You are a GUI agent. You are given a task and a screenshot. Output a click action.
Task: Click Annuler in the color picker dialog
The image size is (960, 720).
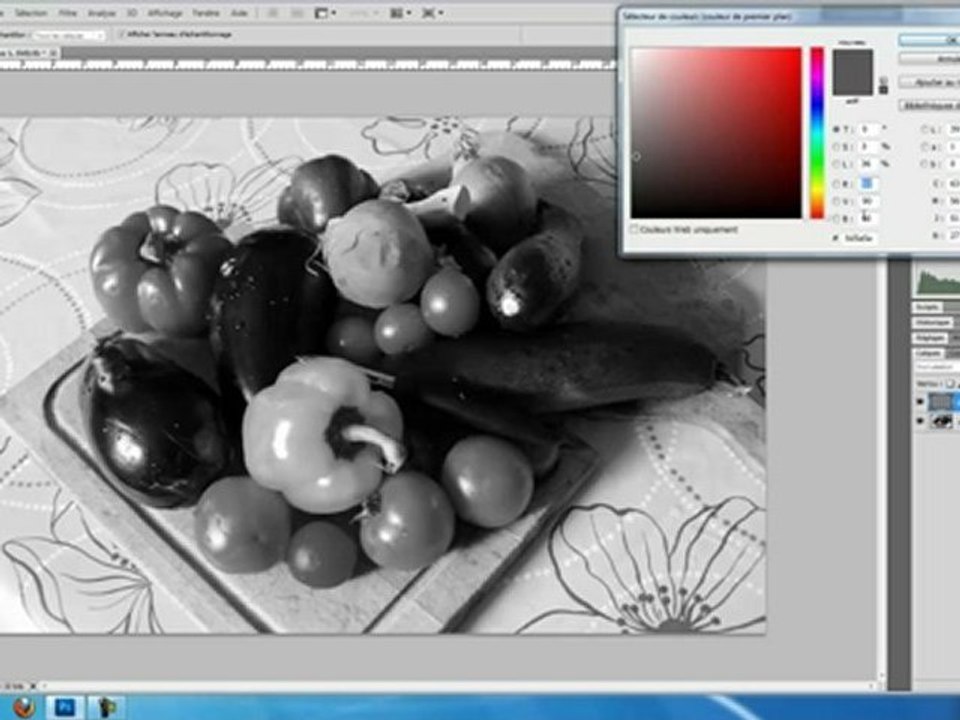point(929,59)
